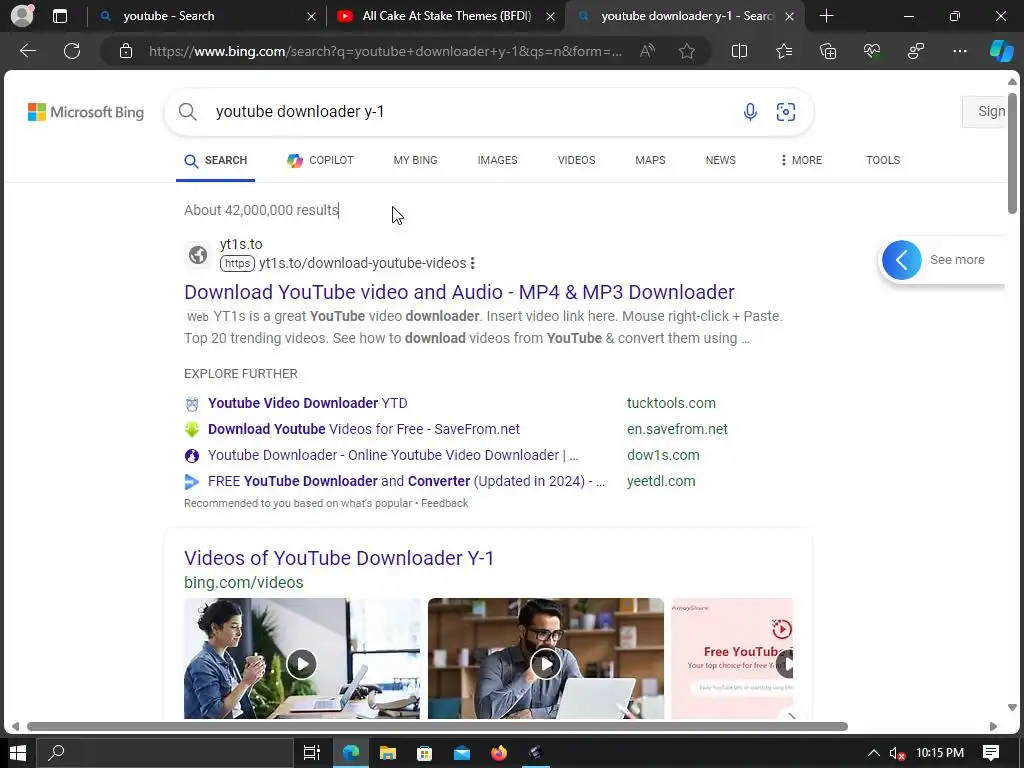
Task: Open a new browser tab plus
Action: pyautogui.click(x=826, y=16)
